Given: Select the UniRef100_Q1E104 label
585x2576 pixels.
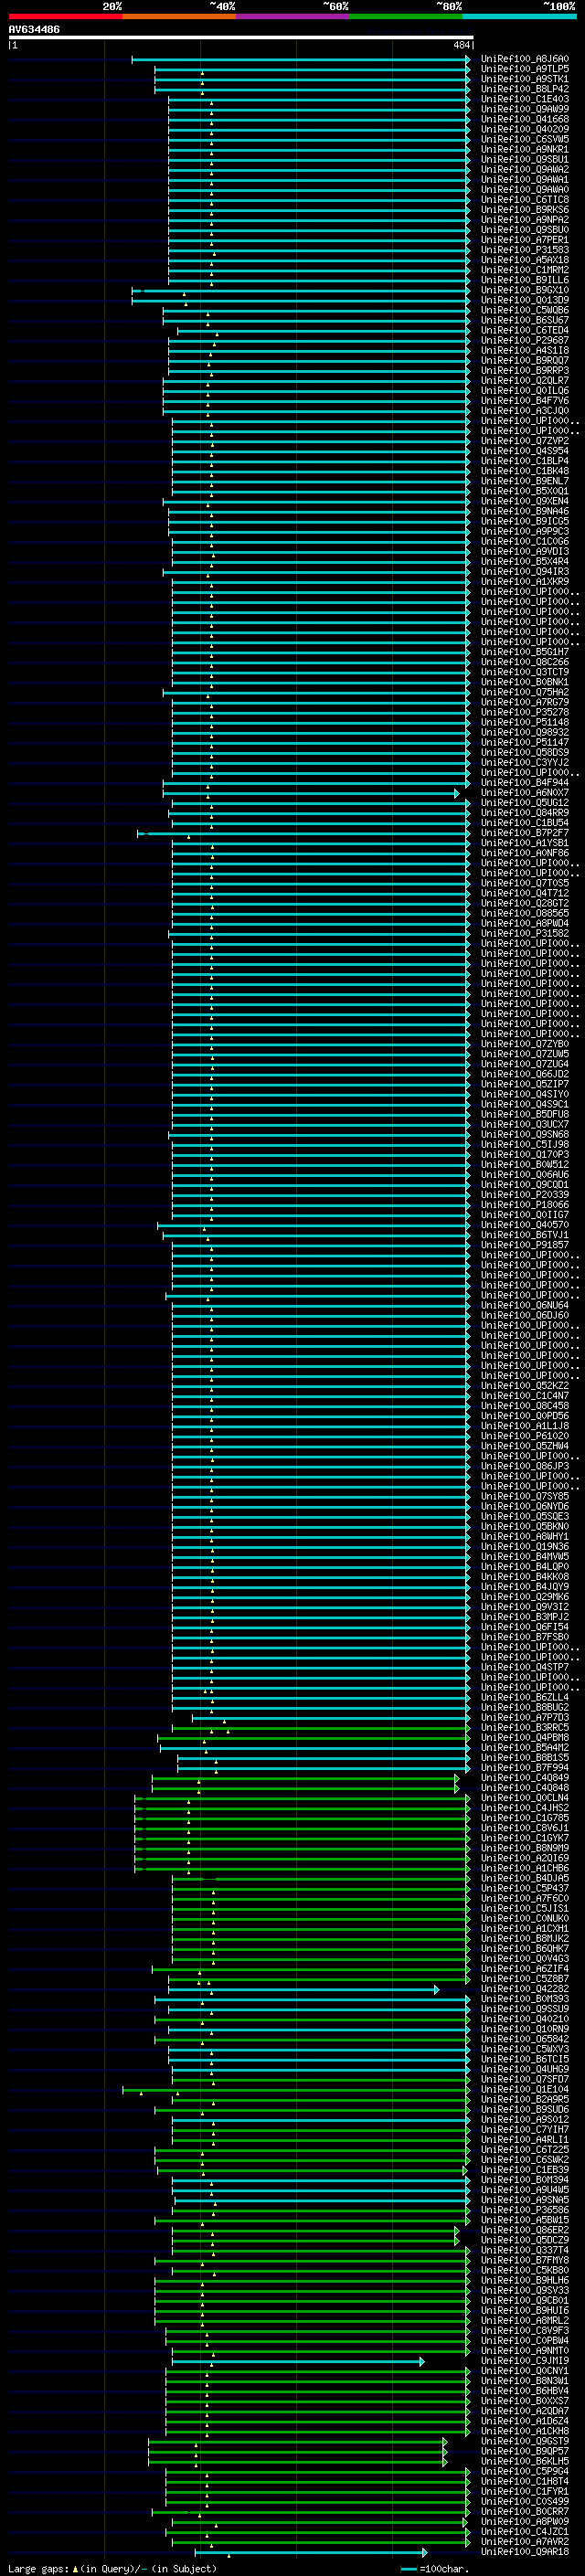Looking at the screenshot, I should 525,2089.
